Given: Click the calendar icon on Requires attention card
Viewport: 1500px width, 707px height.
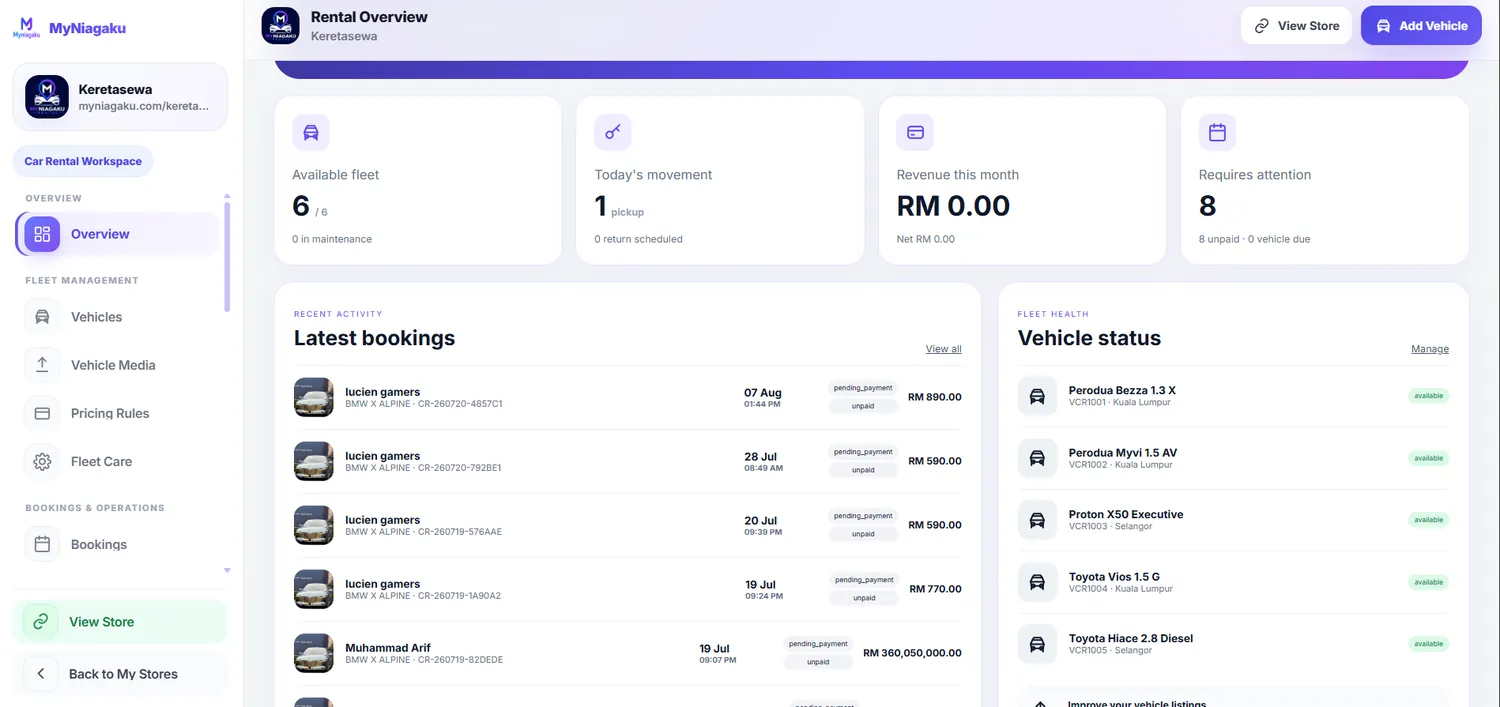Looking at the screenshot, I should point(1217,132).
